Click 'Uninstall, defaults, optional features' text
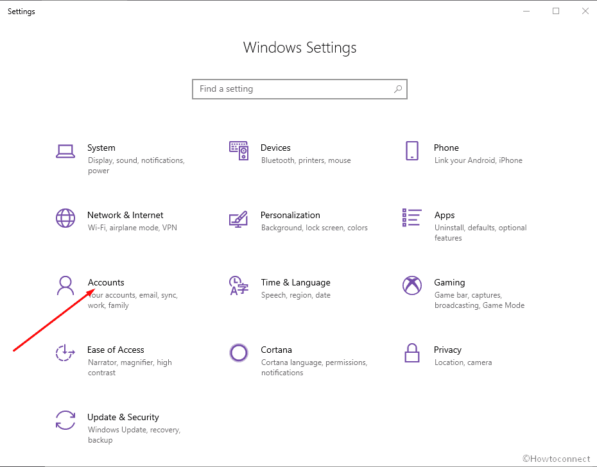597x467 pixels. [x=480, y=233]
